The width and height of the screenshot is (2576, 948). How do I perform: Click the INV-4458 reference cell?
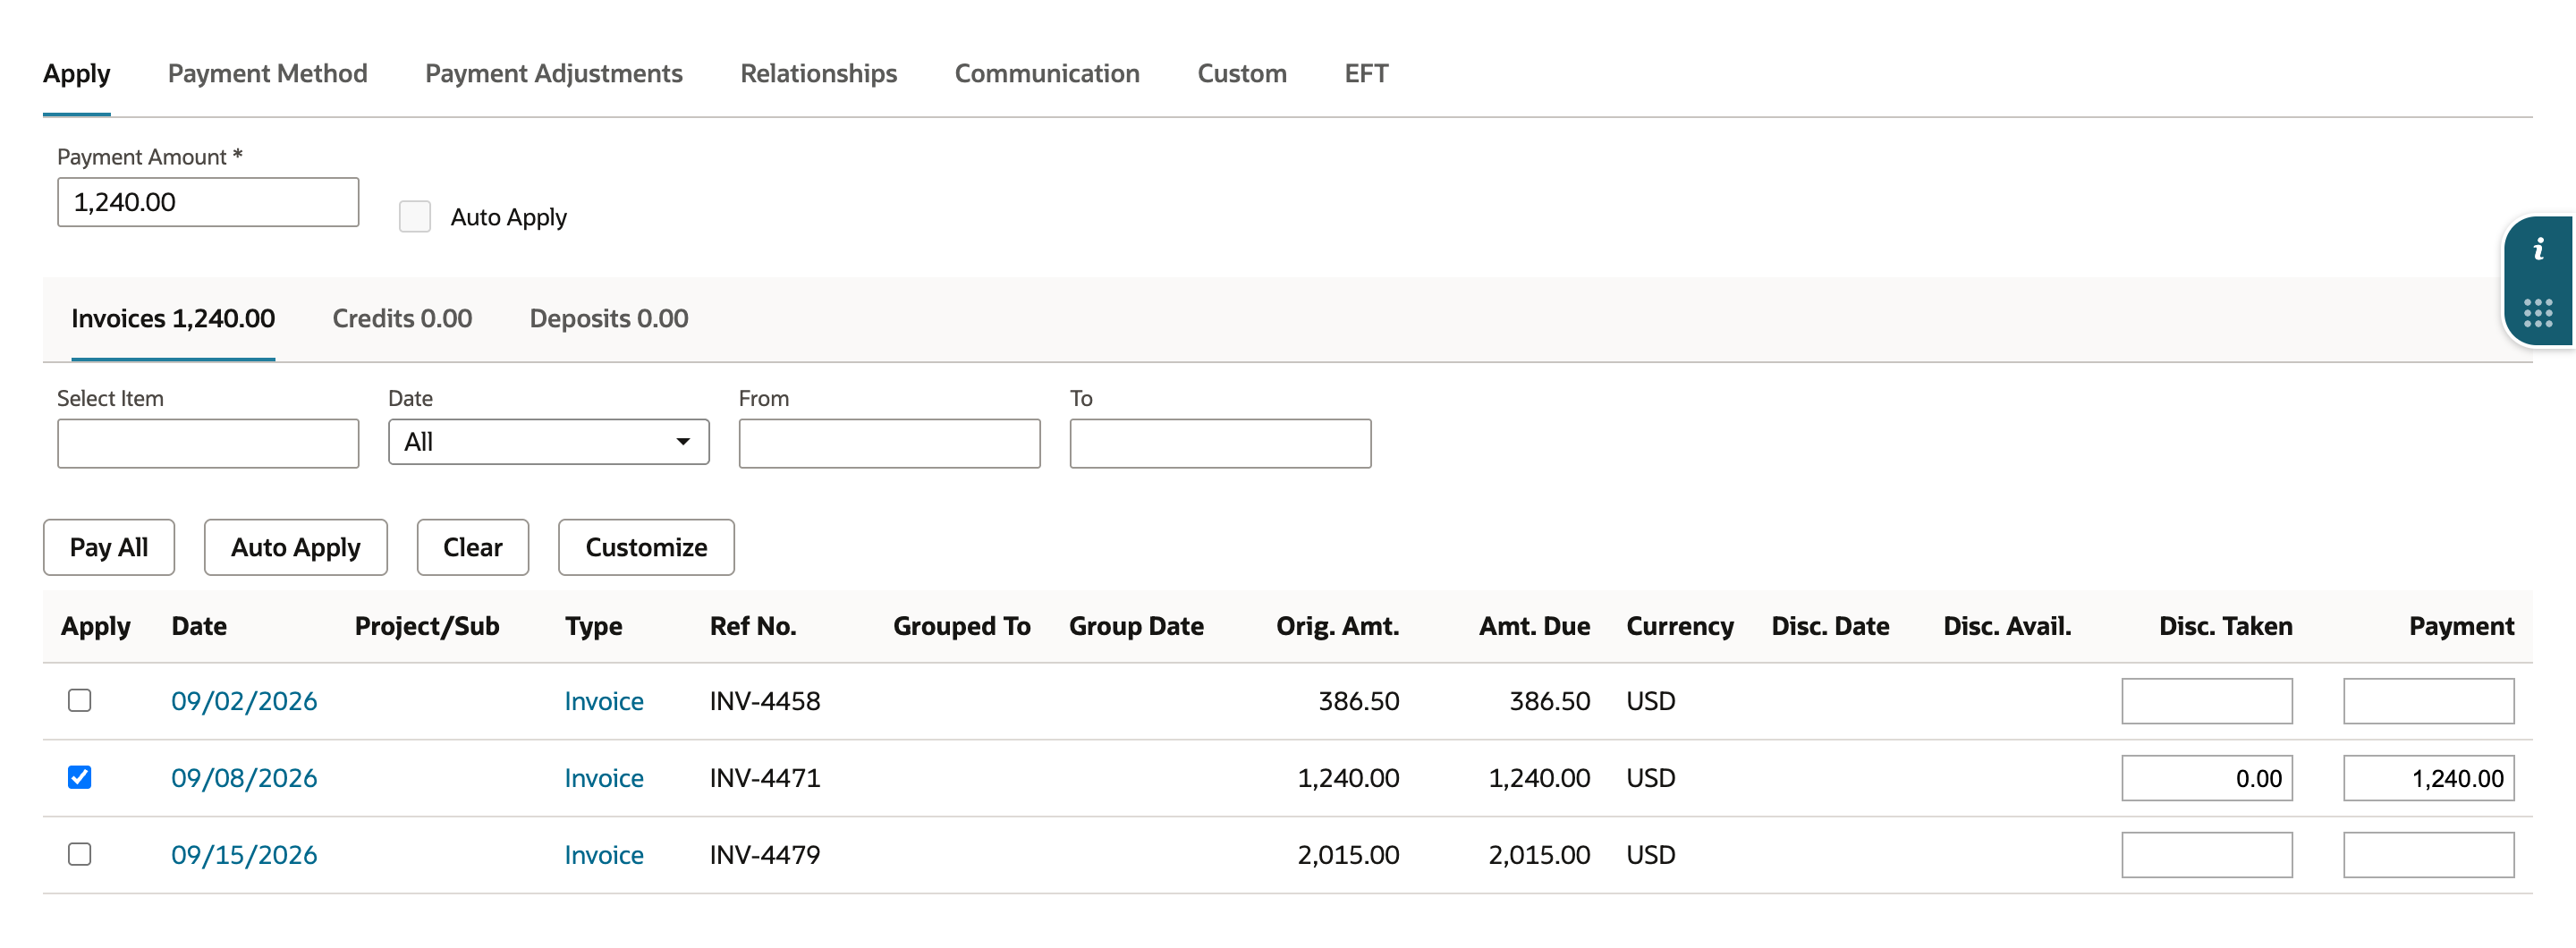point(765,701)
